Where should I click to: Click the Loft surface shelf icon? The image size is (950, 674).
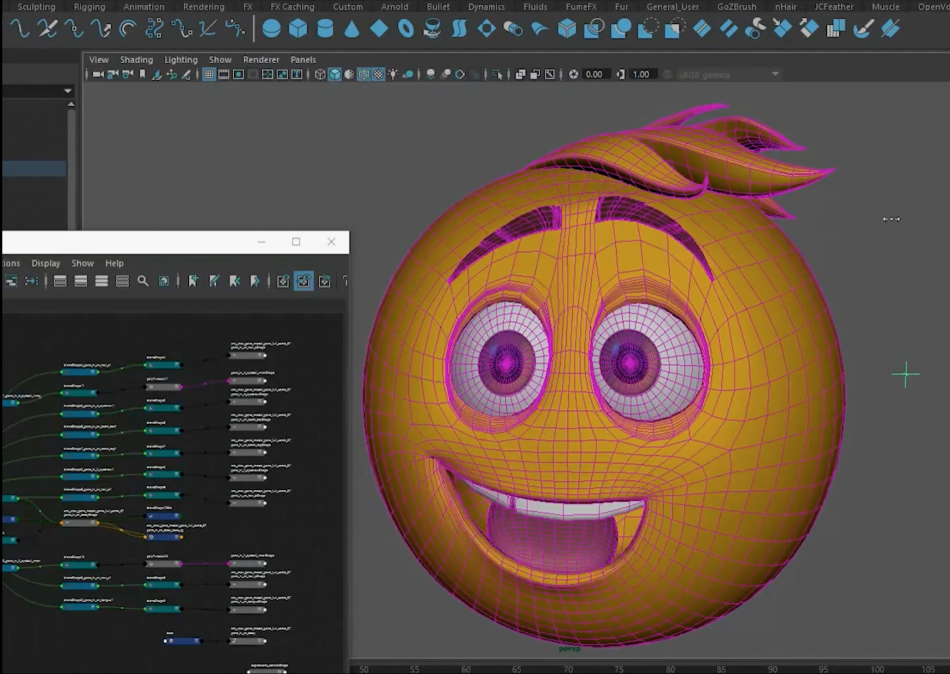click(459, 28)
